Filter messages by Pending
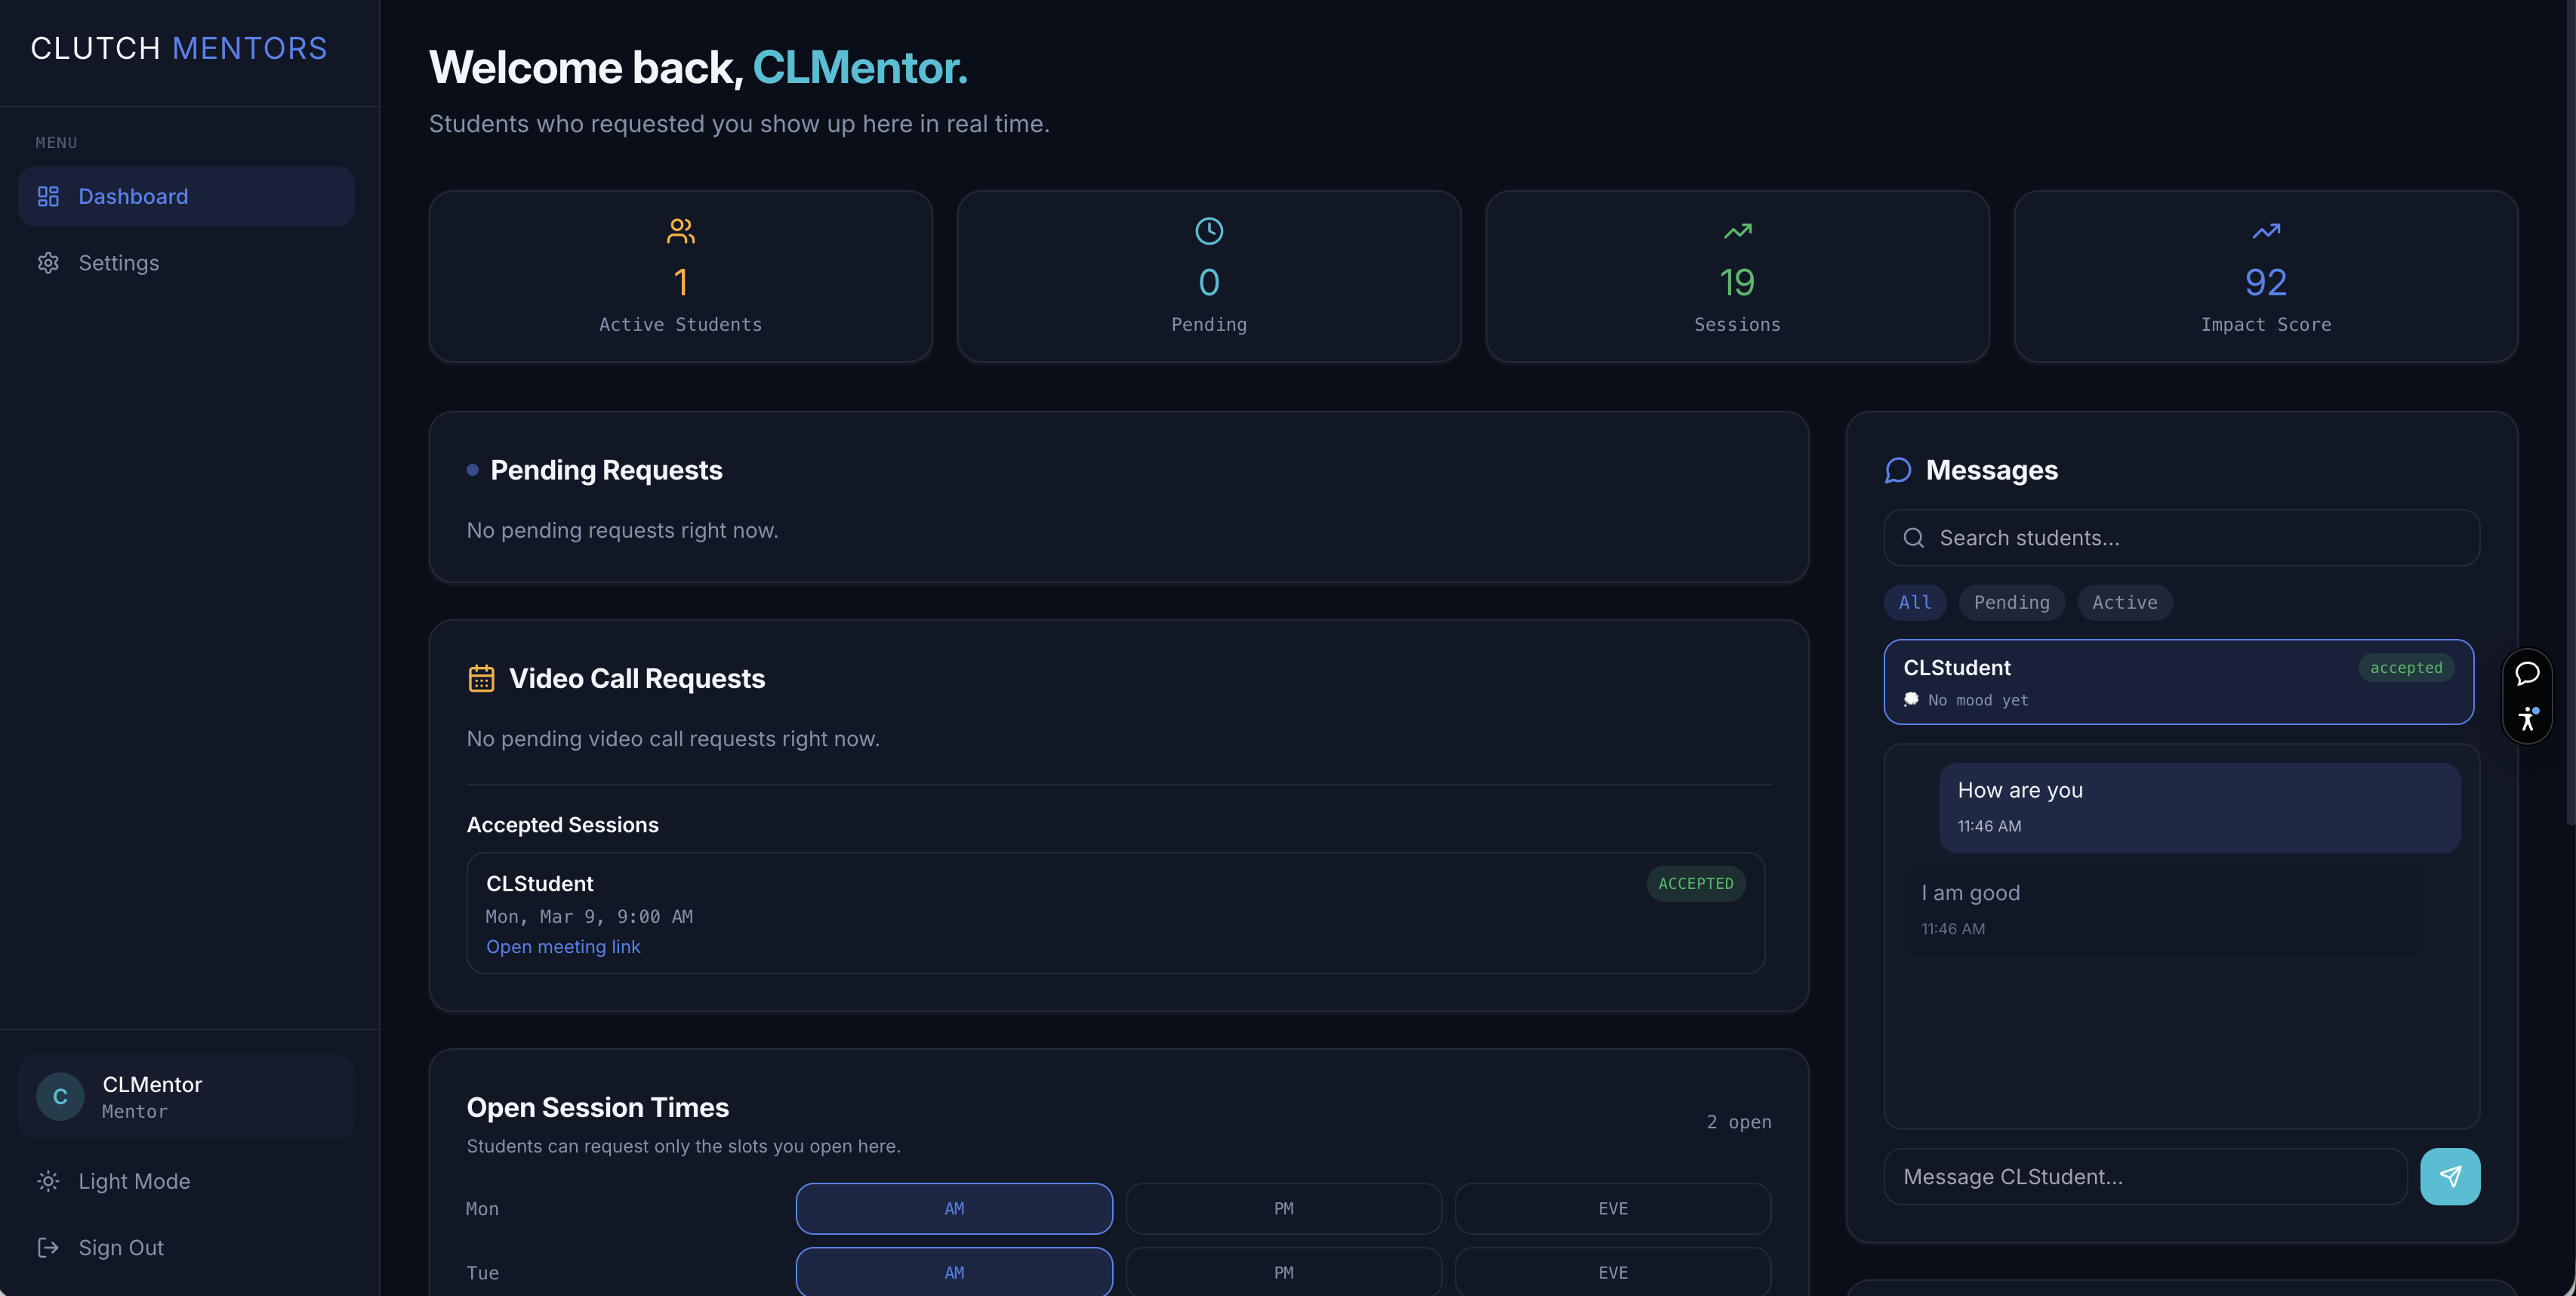Viewport: 2576px width, 1296px height. pos(2010,602)
